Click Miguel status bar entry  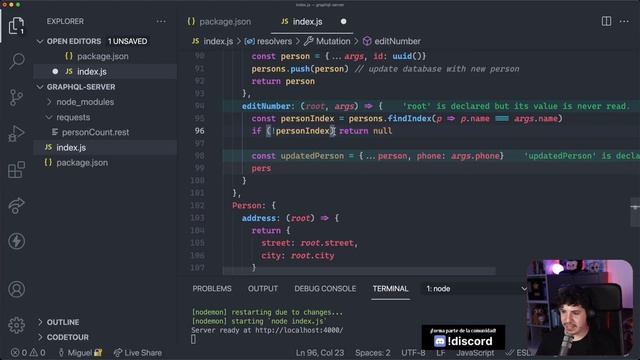(80, 353)
